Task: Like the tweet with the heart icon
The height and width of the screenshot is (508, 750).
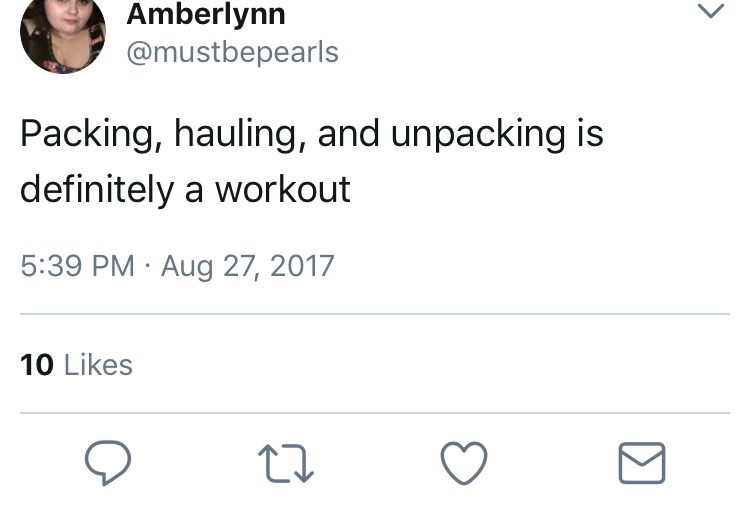Action: pyautogui.click(x=464, y=463)
